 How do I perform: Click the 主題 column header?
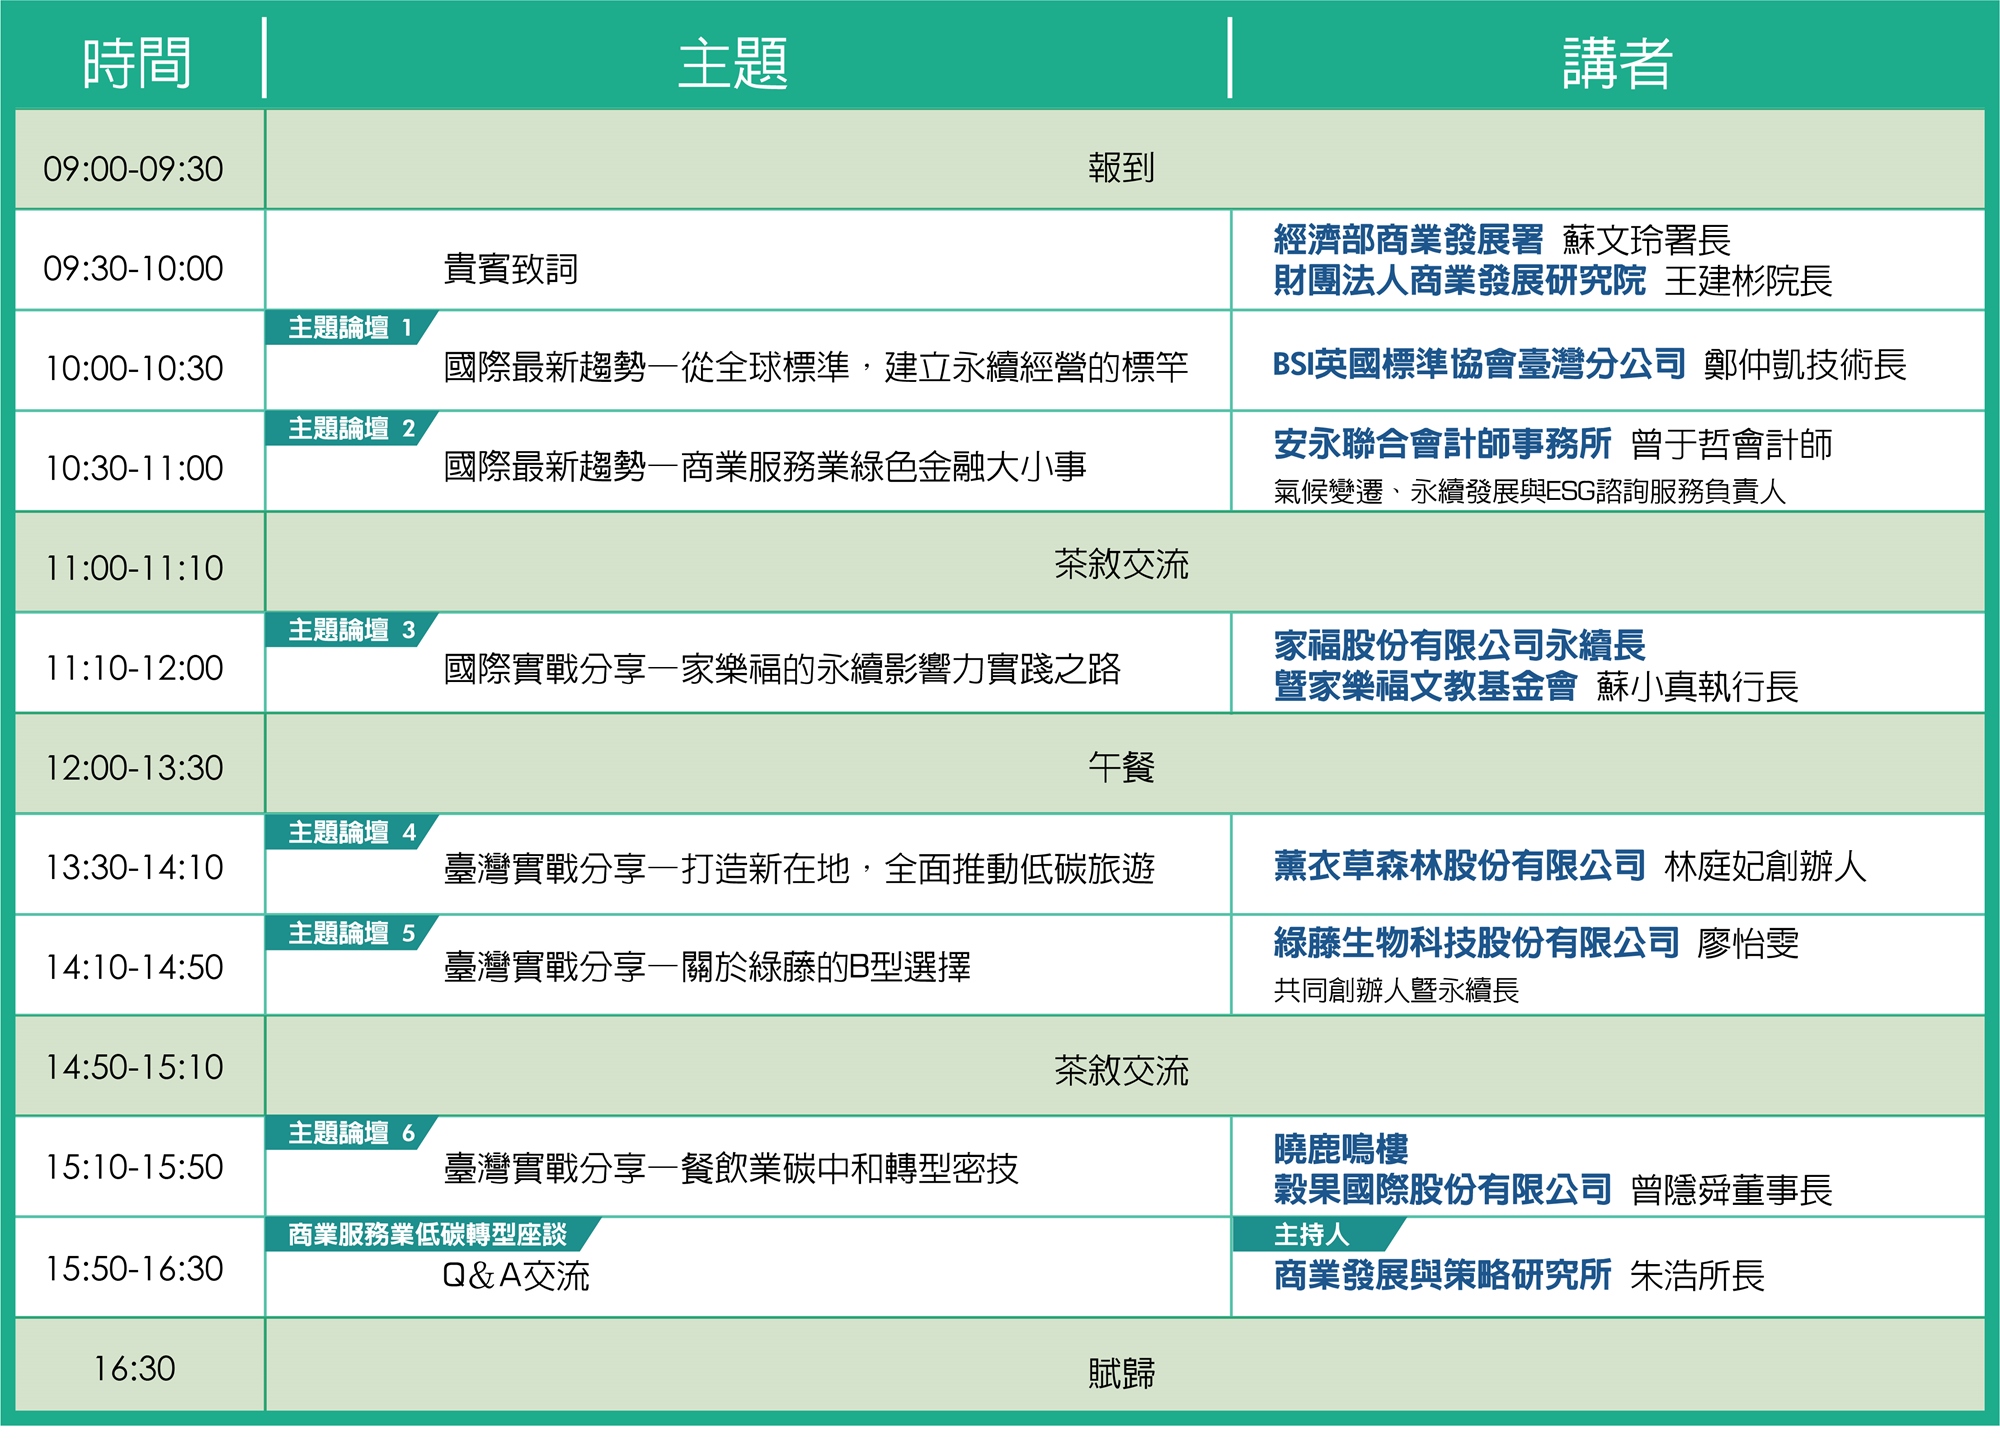point(733,62)
